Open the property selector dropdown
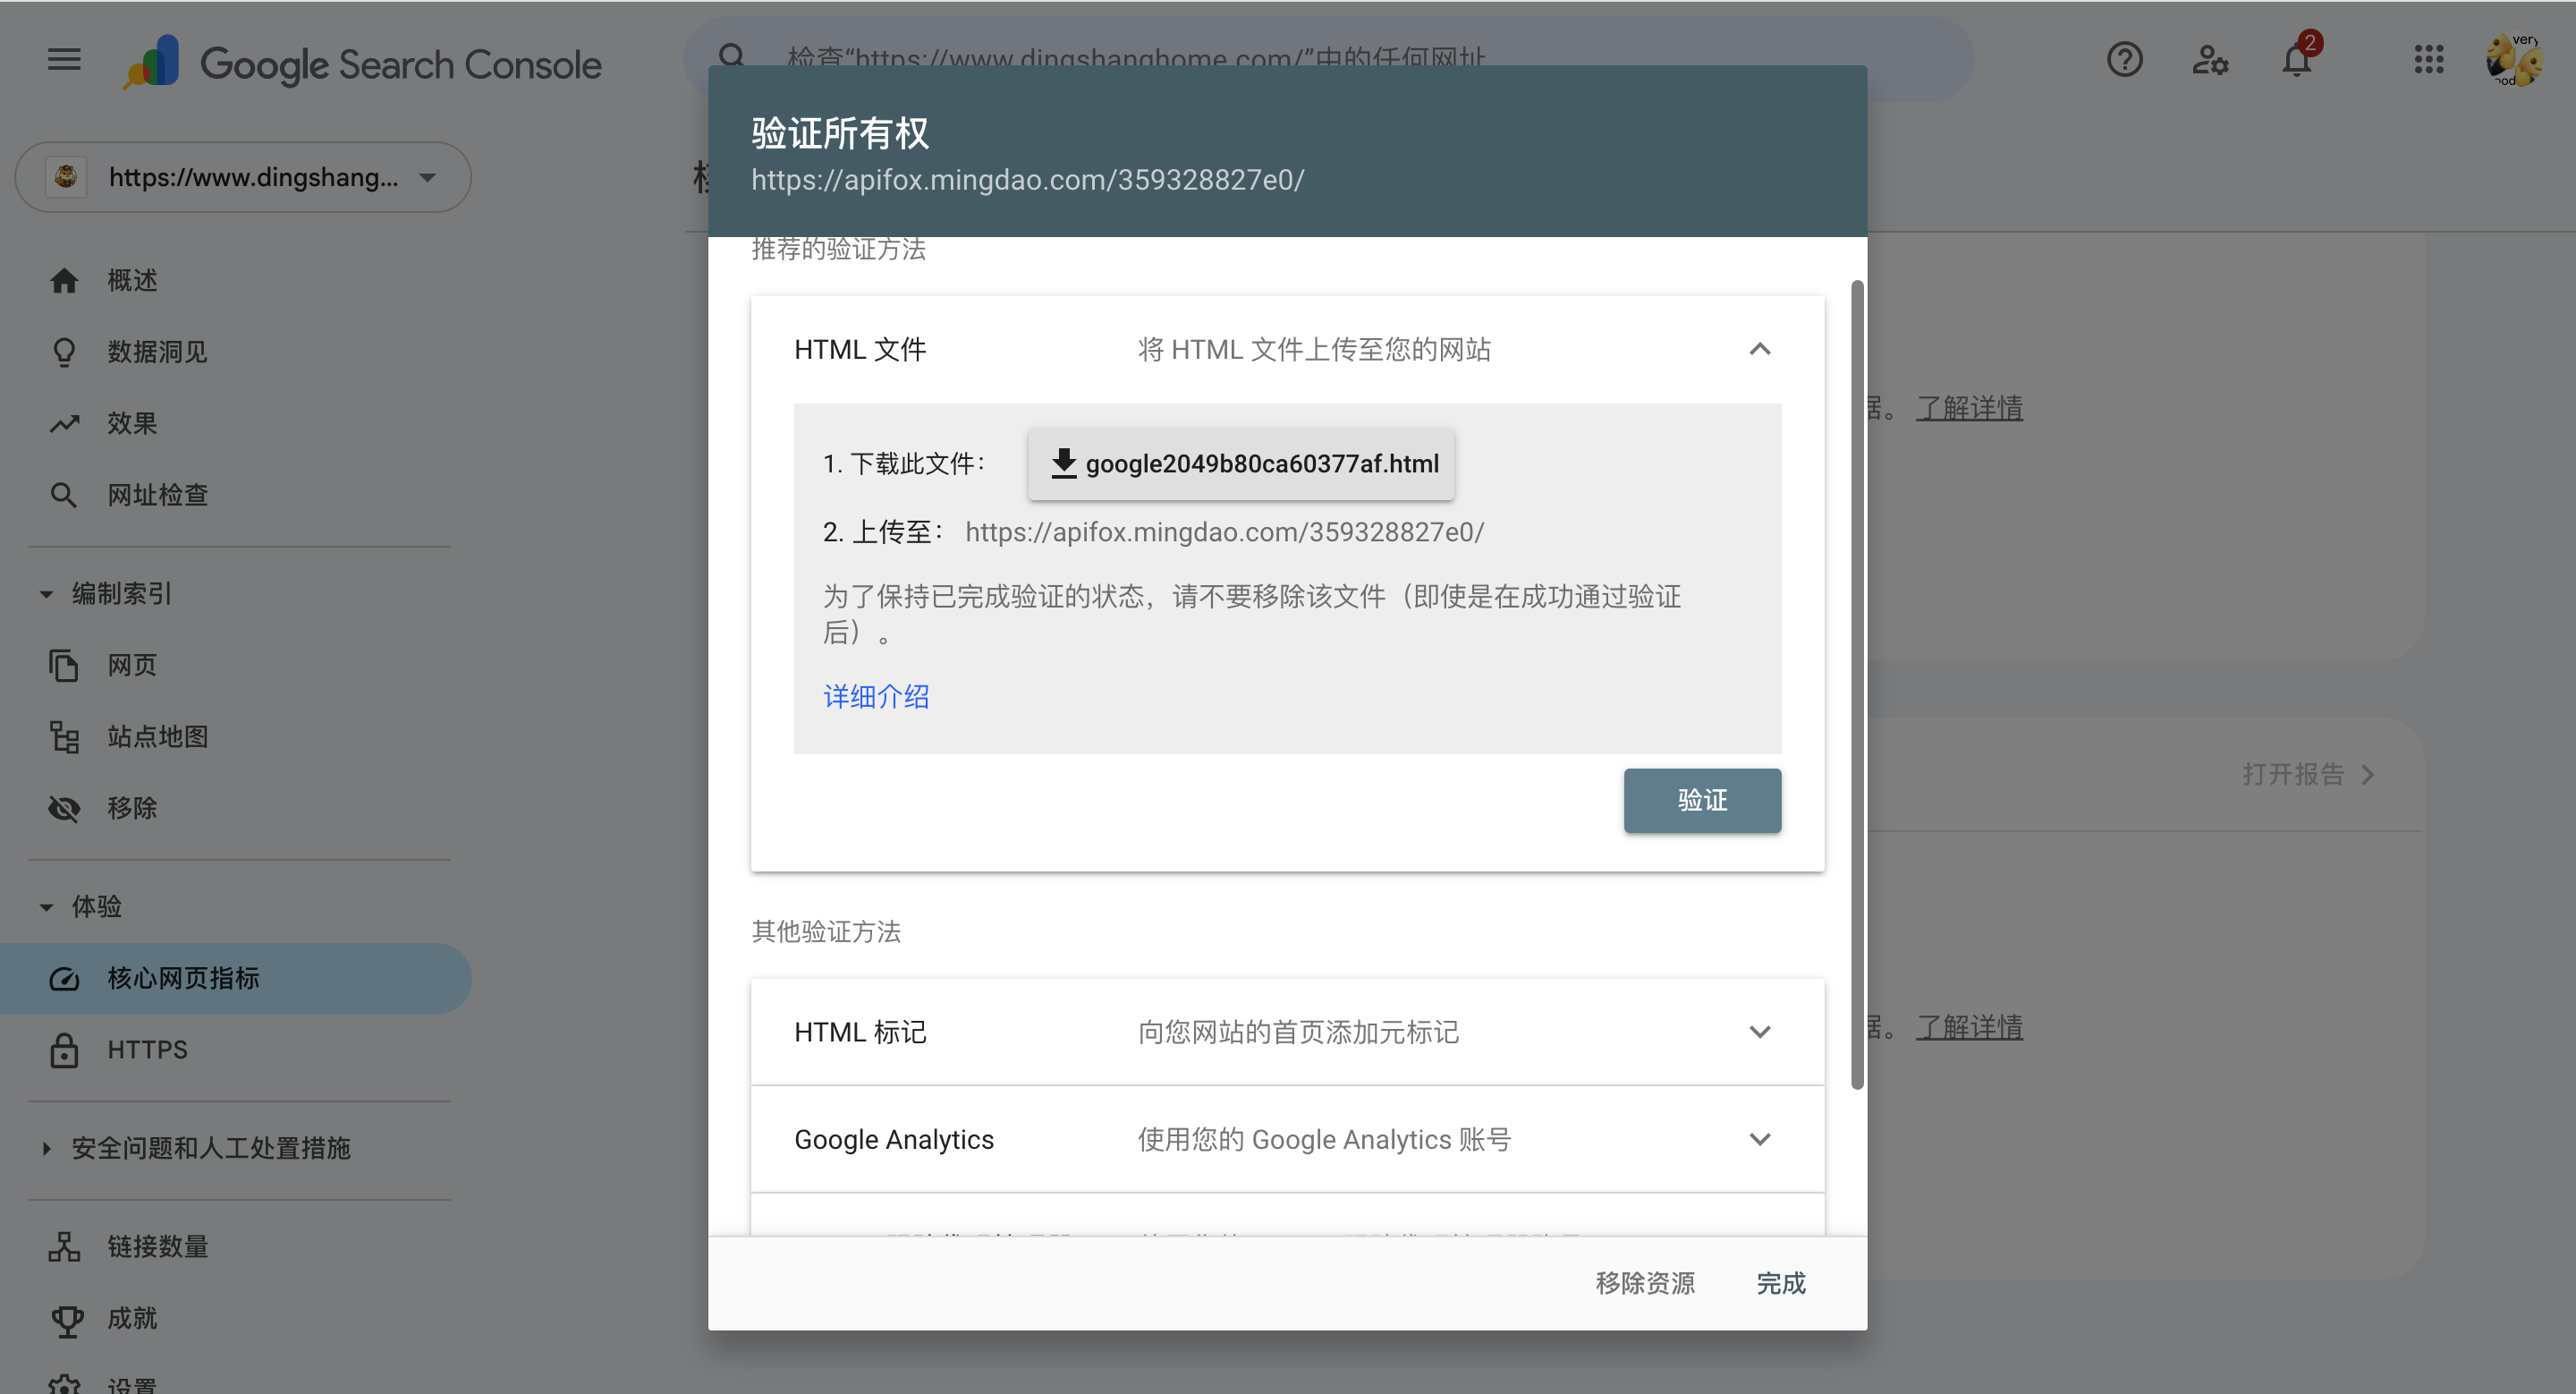The width and height of the screenshot is (2576, 1394). [243, 177]
